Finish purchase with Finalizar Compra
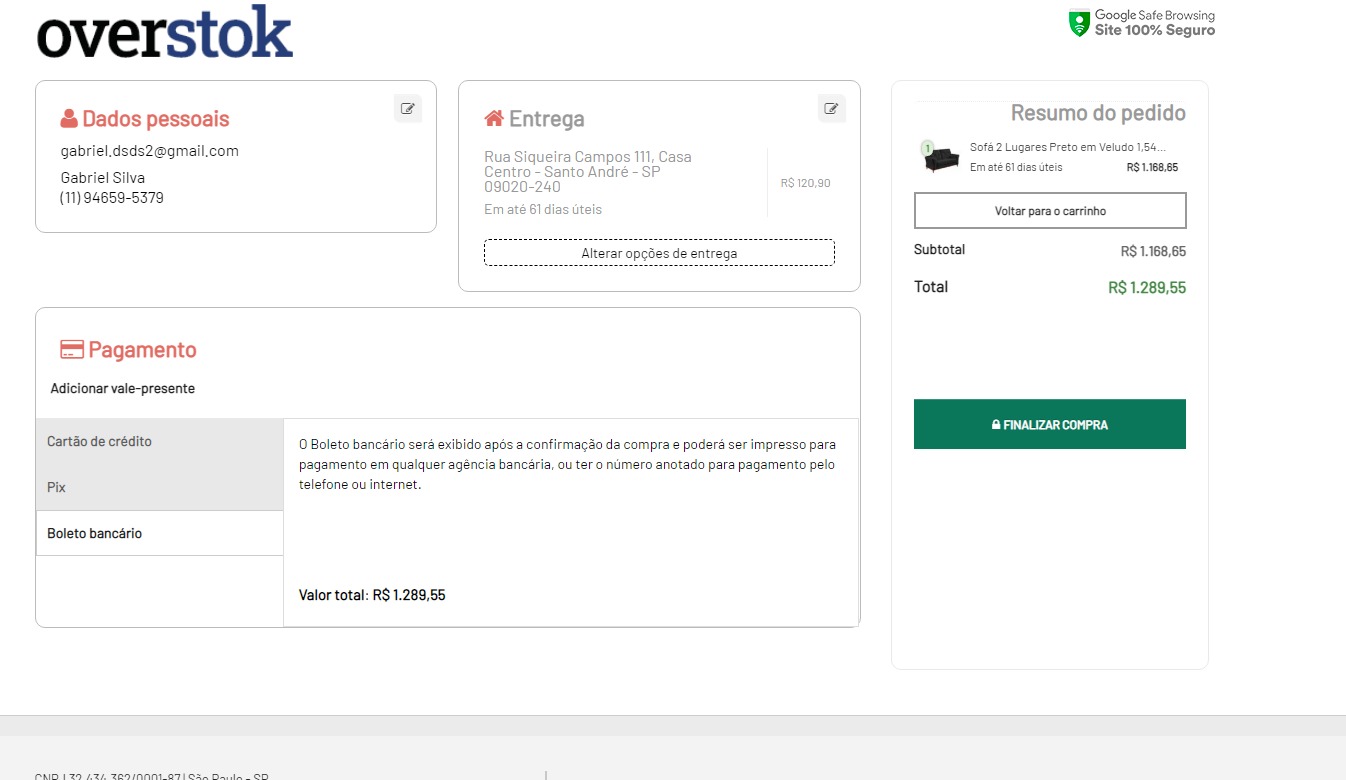1346x780 pixels. pos(1050,425)
